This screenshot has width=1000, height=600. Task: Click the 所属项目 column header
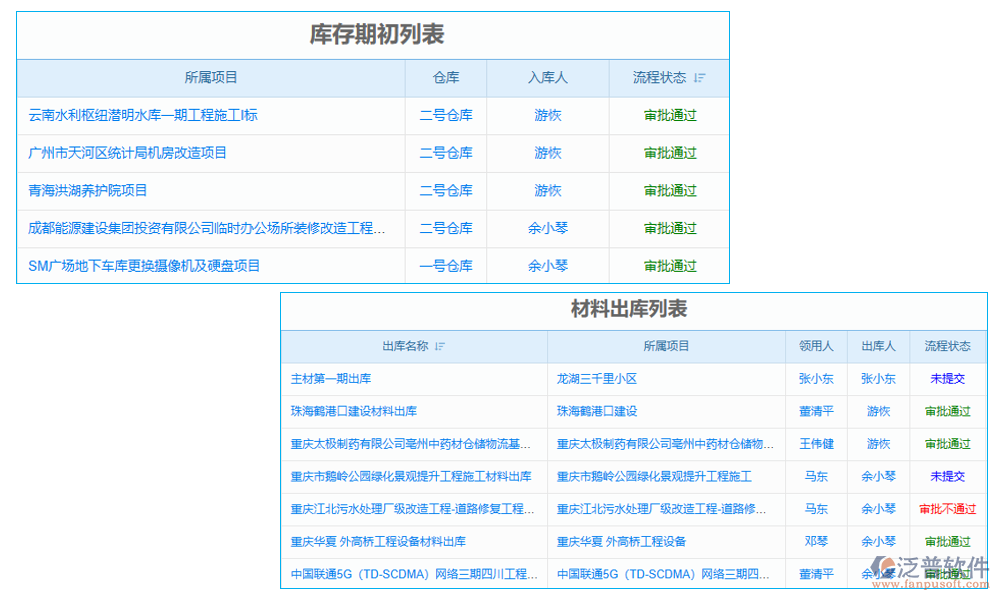tap(211, 78)
